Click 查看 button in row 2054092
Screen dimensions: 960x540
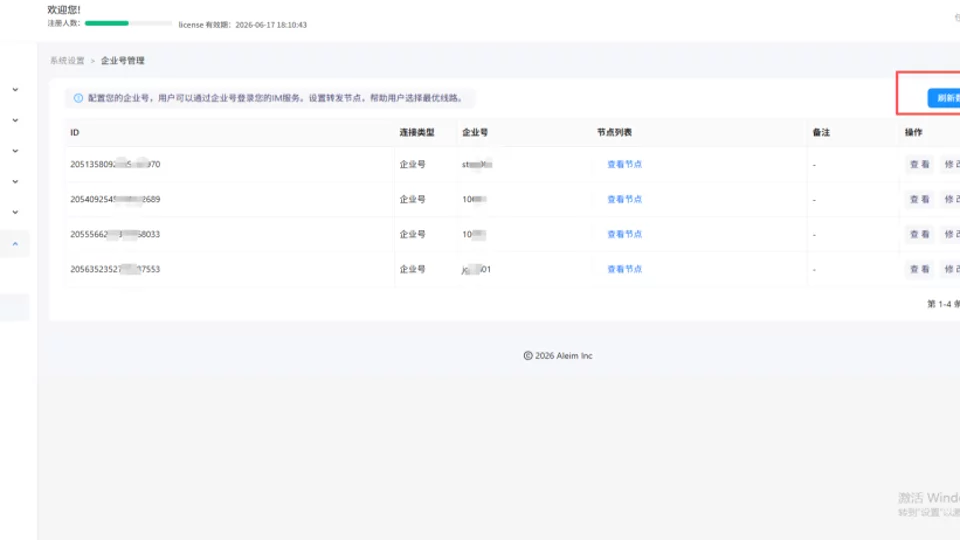tap(920, 199)
